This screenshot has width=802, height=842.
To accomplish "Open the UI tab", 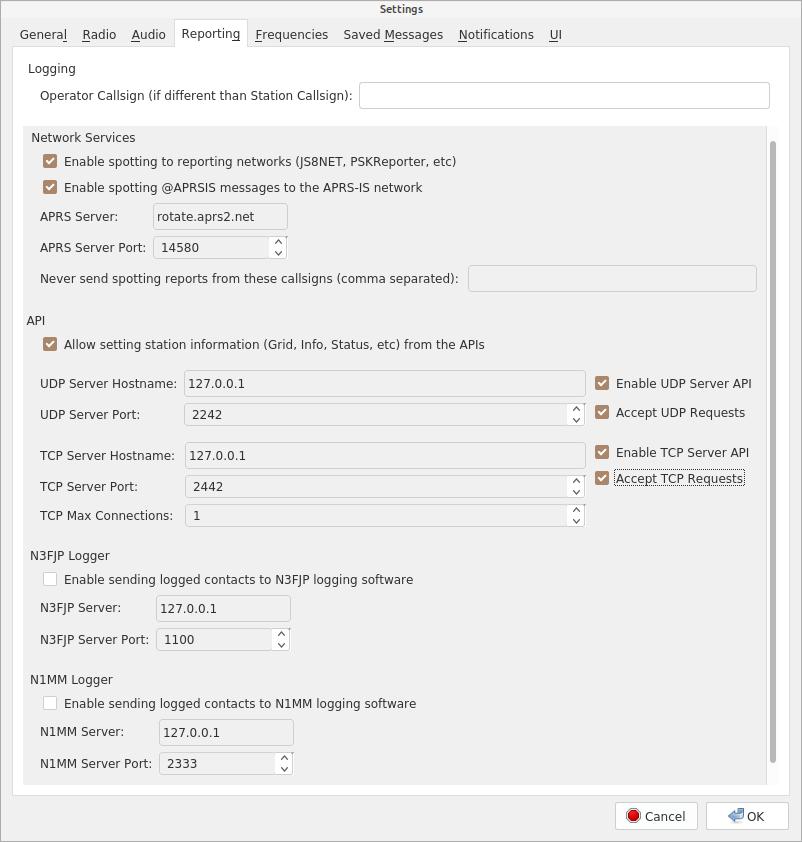I will tap(556, 35).
